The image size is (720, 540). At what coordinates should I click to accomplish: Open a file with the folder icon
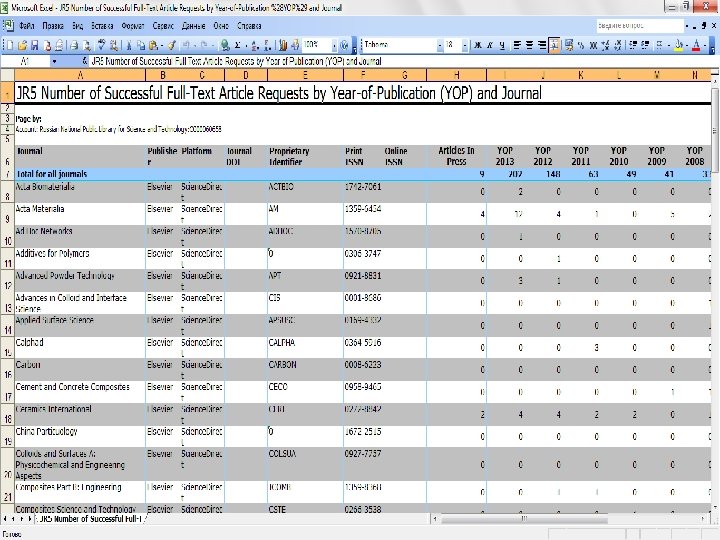click(x=22, y=45)
